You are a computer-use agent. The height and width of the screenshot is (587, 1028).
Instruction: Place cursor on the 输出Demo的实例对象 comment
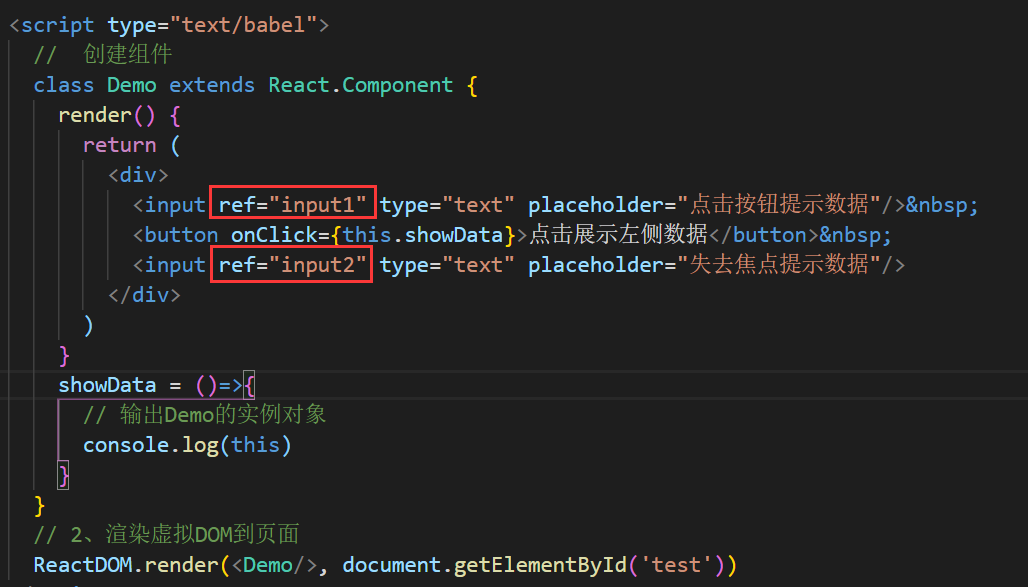click(205, 415)
